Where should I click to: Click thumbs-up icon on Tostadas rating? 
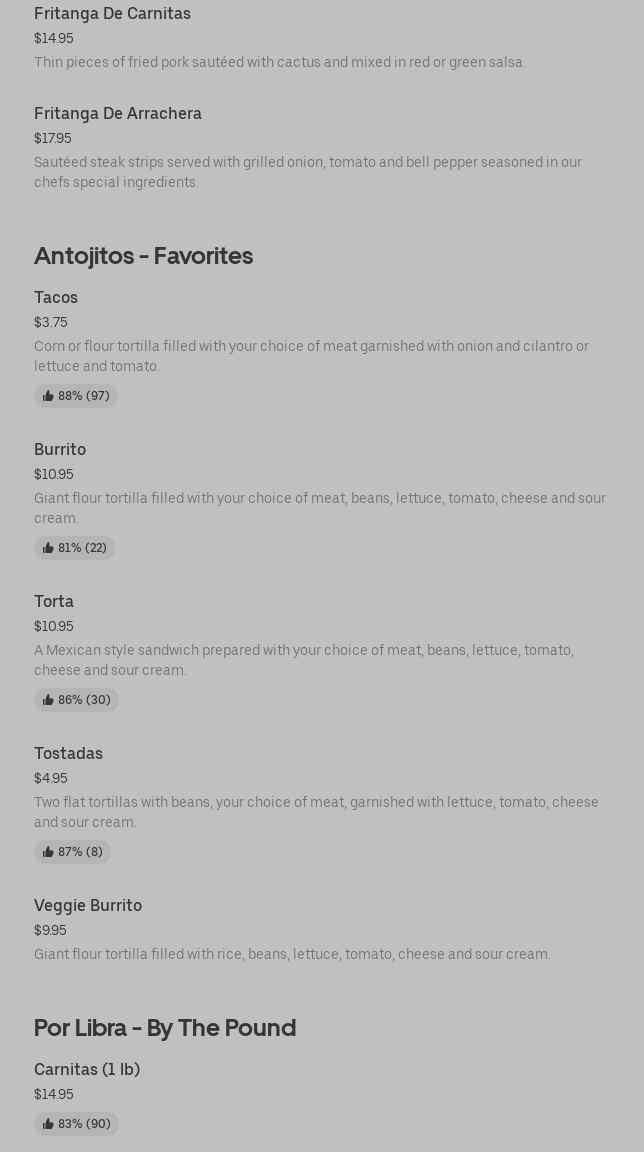(48, 852)
